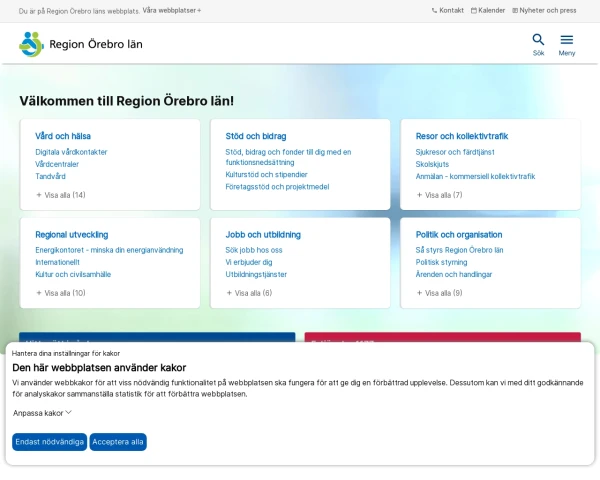Expand Våra webbplatser menu

point(172,10)
